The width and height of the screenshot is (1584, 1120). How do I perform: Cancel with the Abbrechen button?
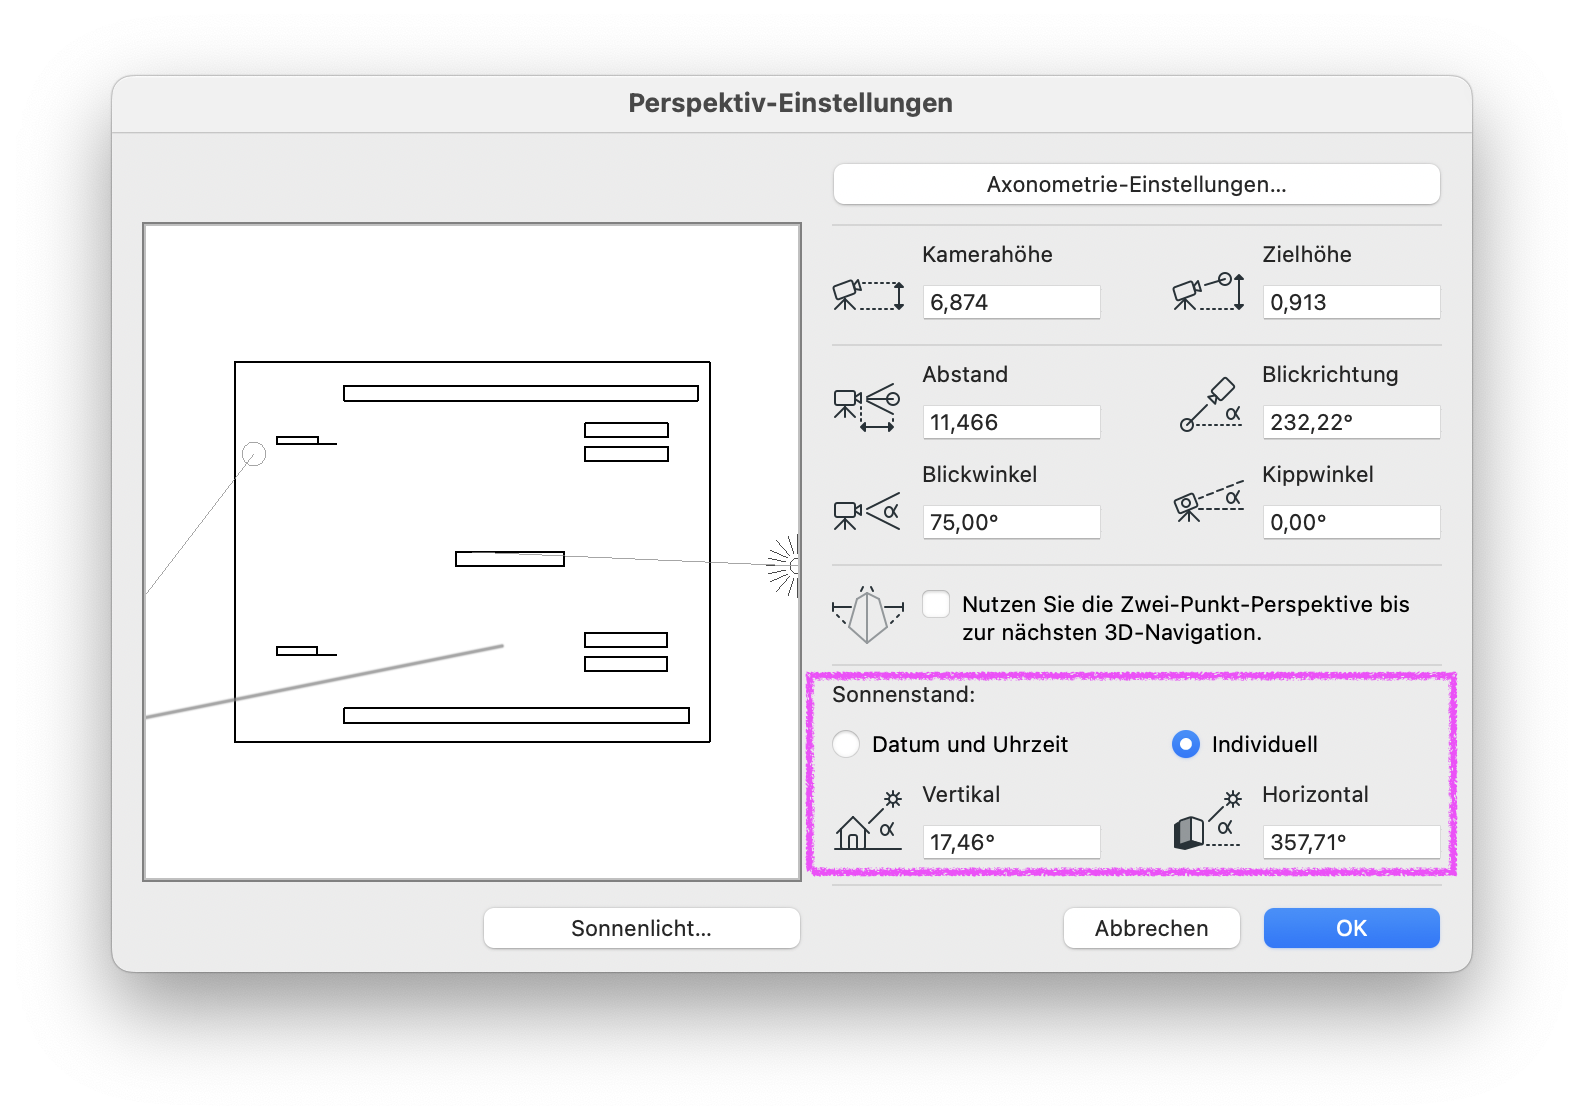[x=1151, y=928]
